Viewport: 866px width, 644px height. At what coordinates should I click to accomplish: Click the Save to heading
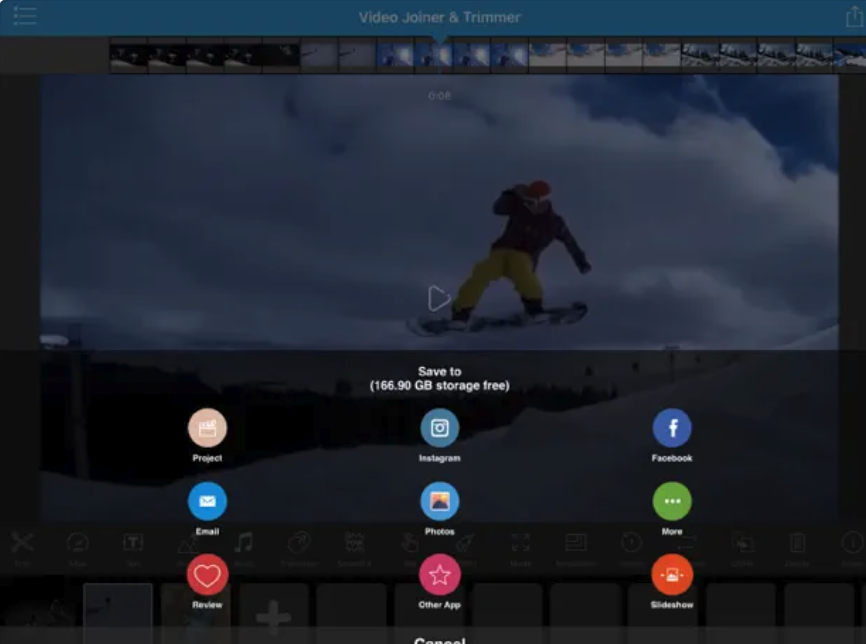coord(440,371)
